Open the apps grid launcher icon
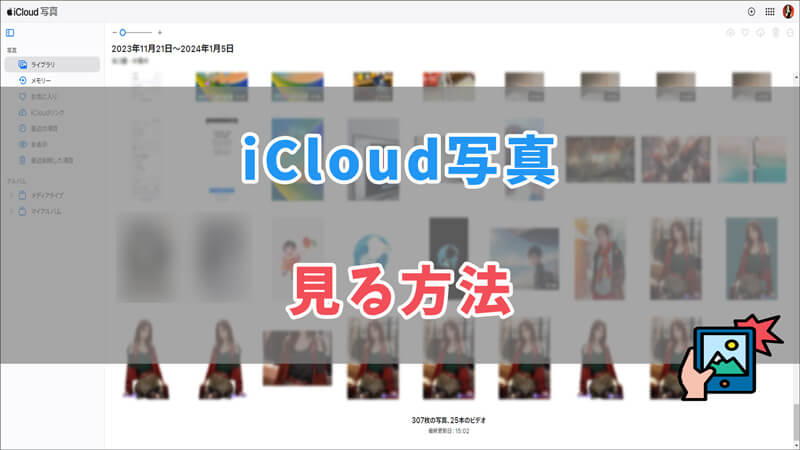This screenshot has height=450, width=800. pos(770,12)
